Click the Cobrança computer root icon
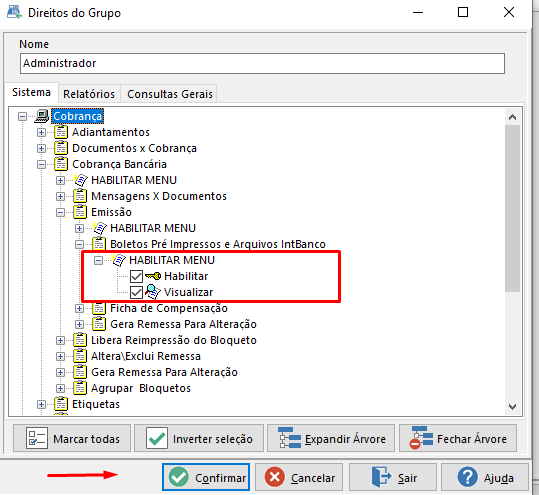This screenshot has width=539, height=495. pyautogui.click(x=42, y=116)
